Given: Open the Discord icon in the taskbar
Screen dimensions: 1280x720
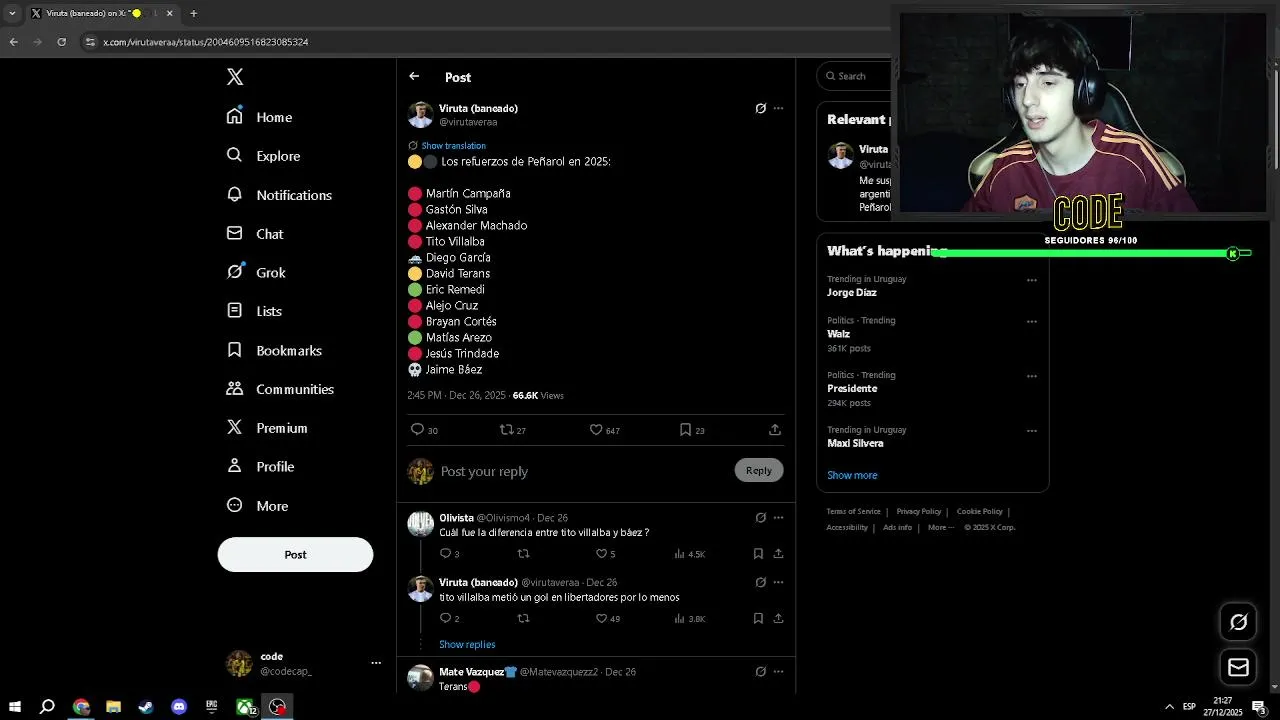Looking at the screenshot, I should coord(179,707).
